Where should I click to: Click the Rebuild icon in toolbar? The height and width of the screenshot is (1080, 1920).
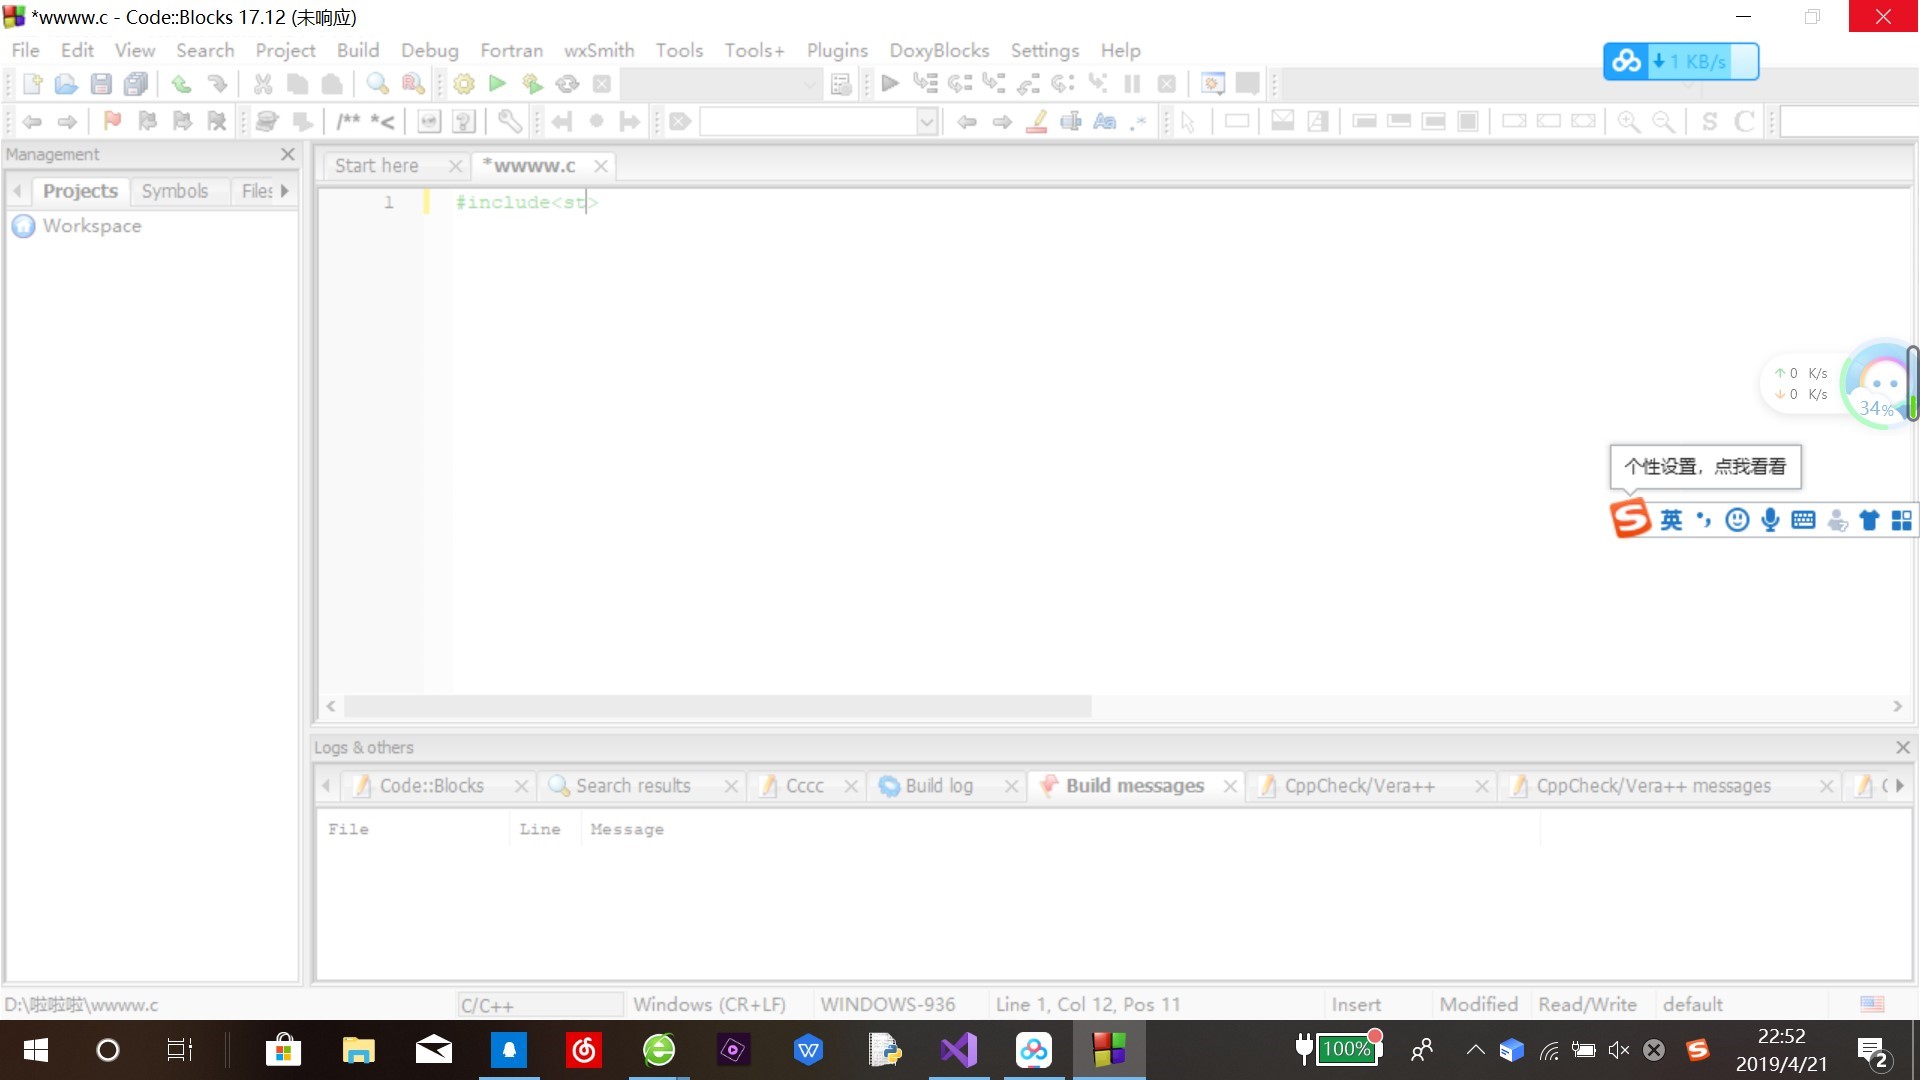(567, 84)
